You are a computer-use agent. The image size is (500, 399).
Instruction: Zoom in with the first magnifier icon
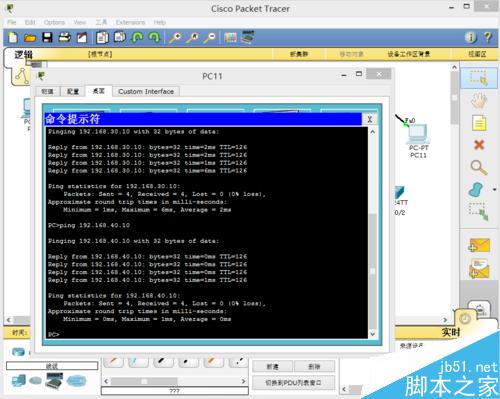[175, 38]
